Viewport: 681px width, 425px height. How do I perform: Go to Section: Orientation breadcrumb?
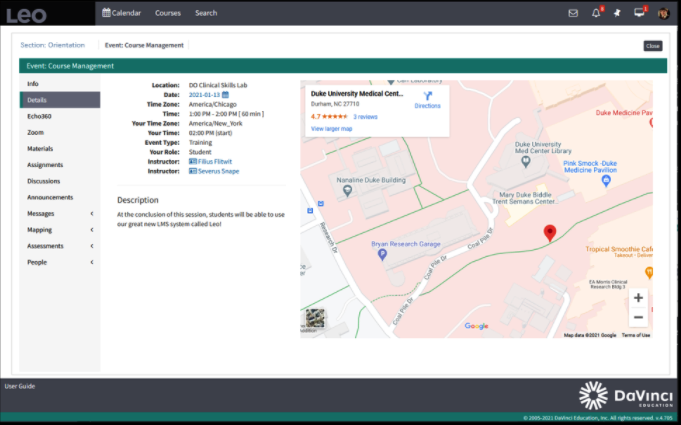pyautogui.click(x=53, y=45)
